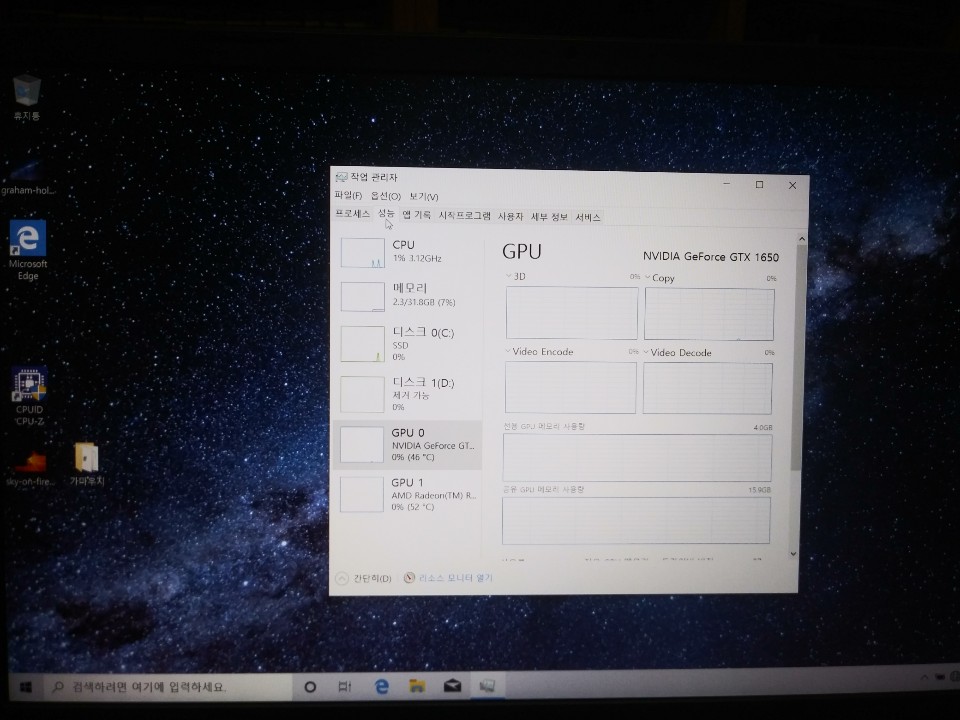Switch to the 세부 정보 tab
960x720 pixels.
[549, 217]
